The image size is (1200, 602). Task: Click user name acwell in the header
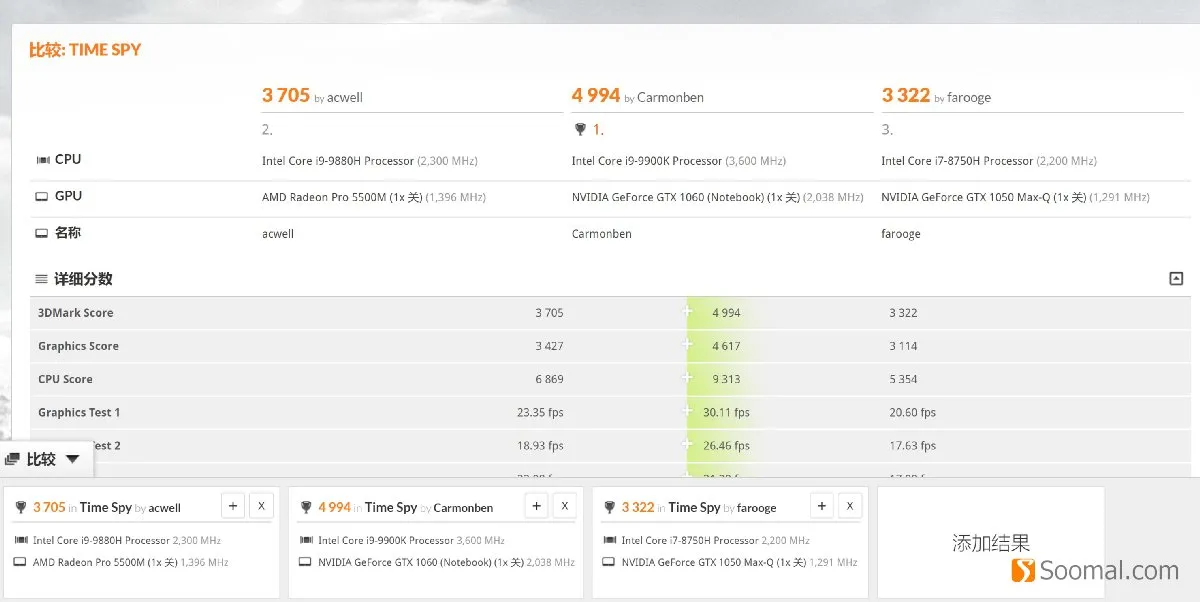(x=345, y=98)
